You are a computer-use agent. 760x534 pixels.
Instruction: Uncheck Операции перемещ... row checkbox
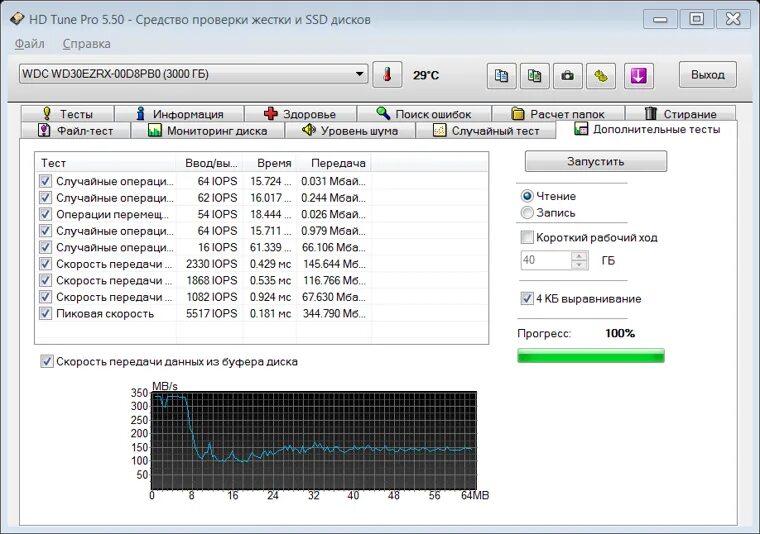tap(45, 214)
